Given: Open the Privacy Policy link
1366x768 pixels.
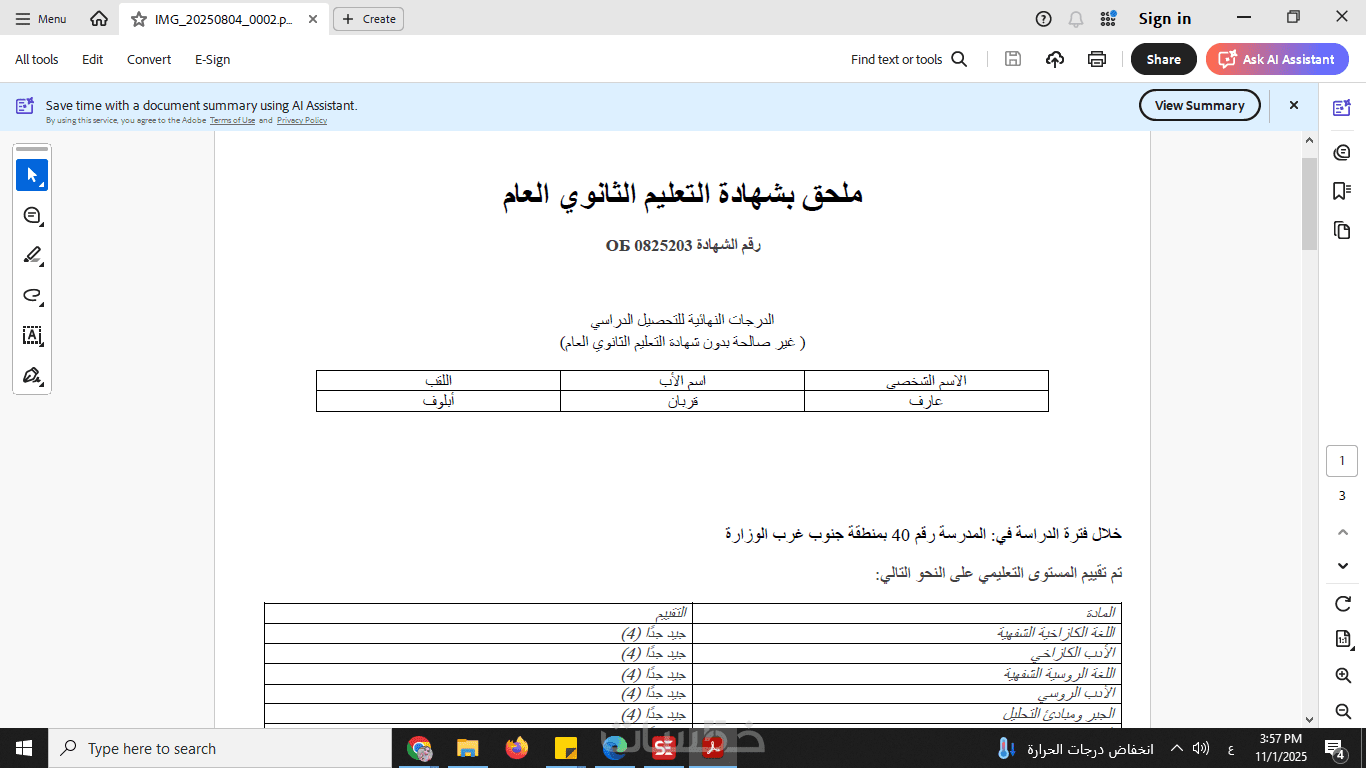Looking at the screenshot, I should pyautogui.click(x=302, y=120).
